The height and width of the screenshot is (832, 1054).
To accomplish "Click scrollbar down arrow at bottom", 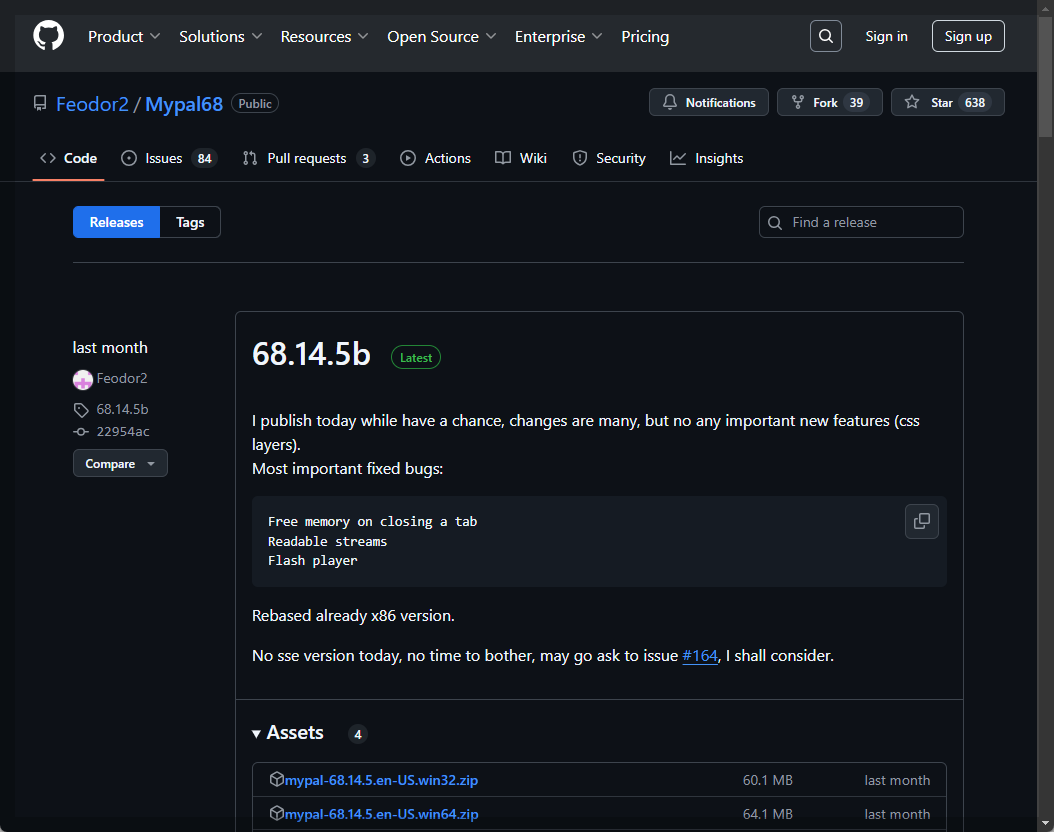I will pyautogui.click(x=1045, y=823).
